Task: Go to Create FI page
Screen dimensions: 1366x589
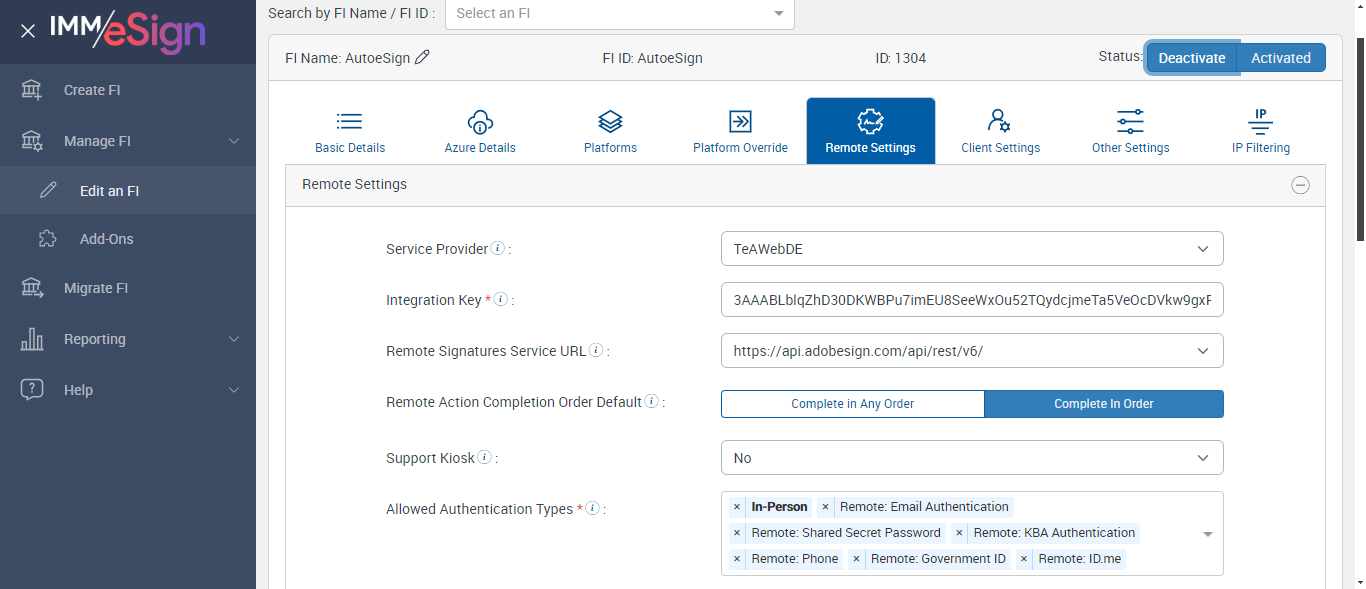Action: click(92, 90)
